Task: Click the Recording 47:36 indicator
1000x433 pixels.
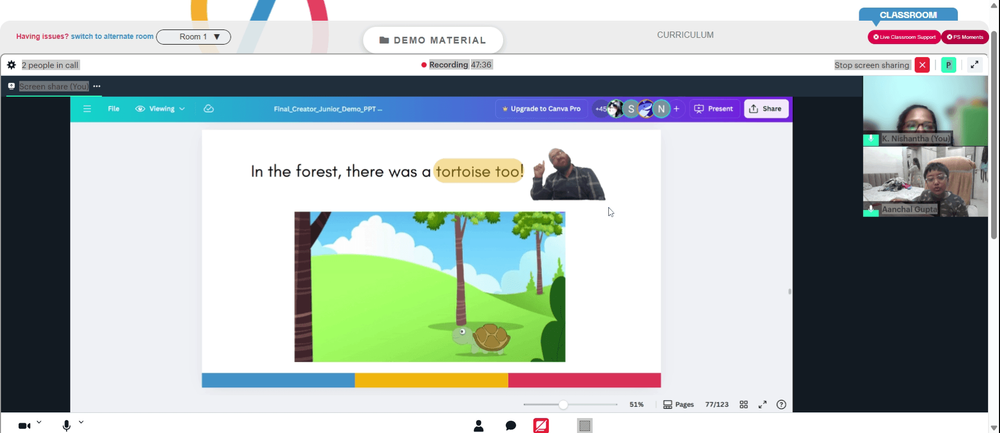Action: (457, 65)
